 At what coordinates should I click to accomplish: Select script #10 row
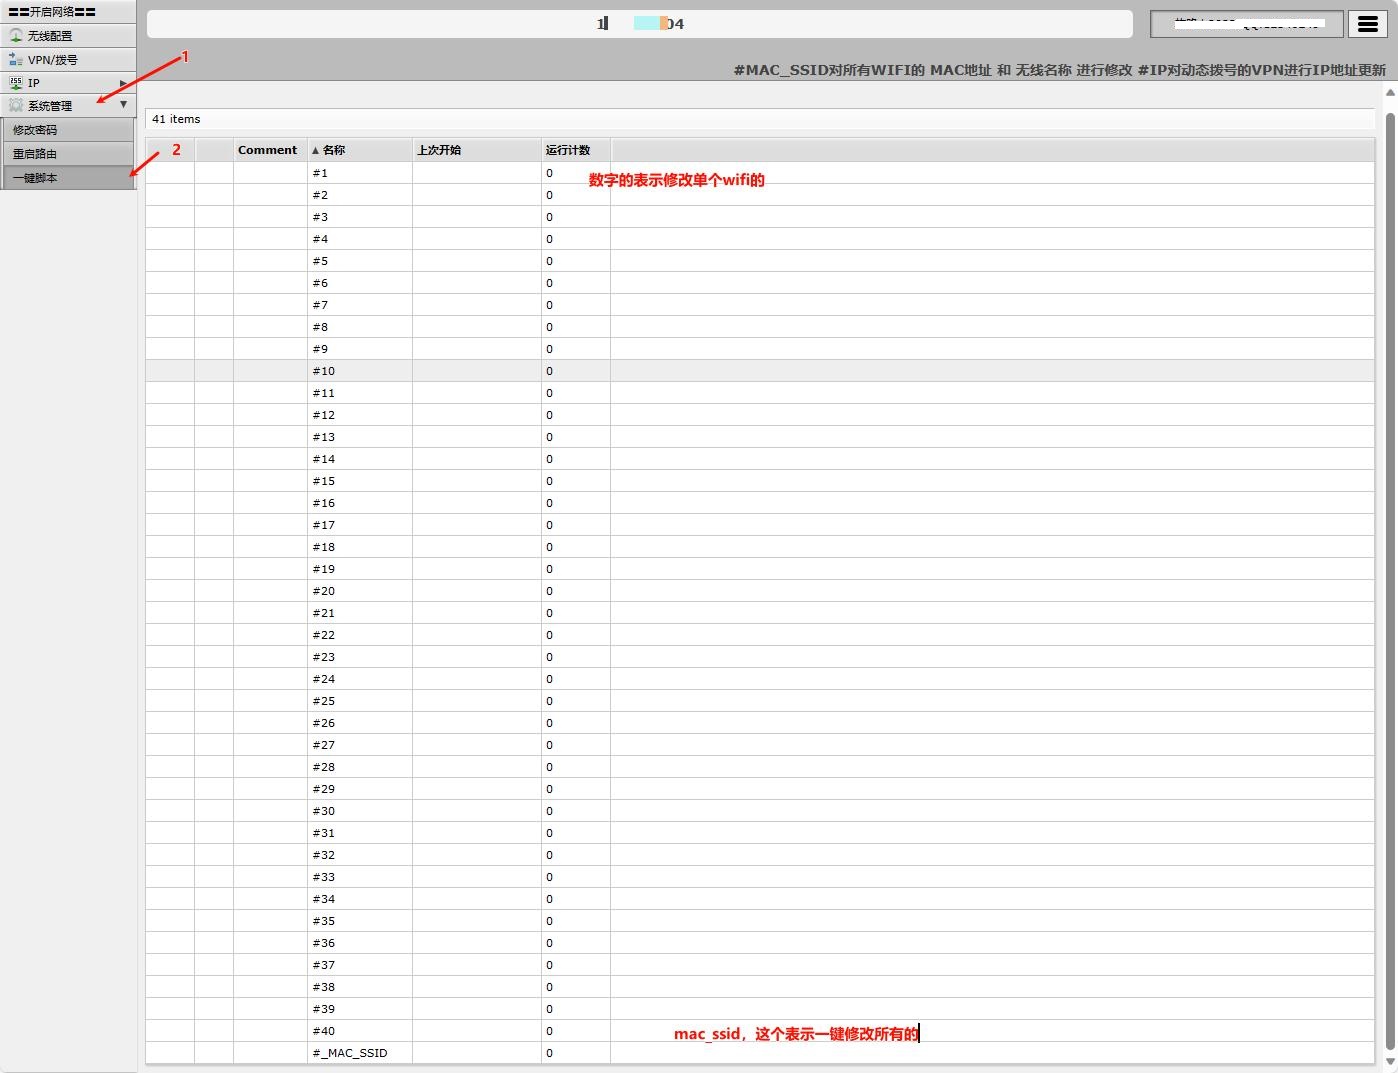pos(324,371)
